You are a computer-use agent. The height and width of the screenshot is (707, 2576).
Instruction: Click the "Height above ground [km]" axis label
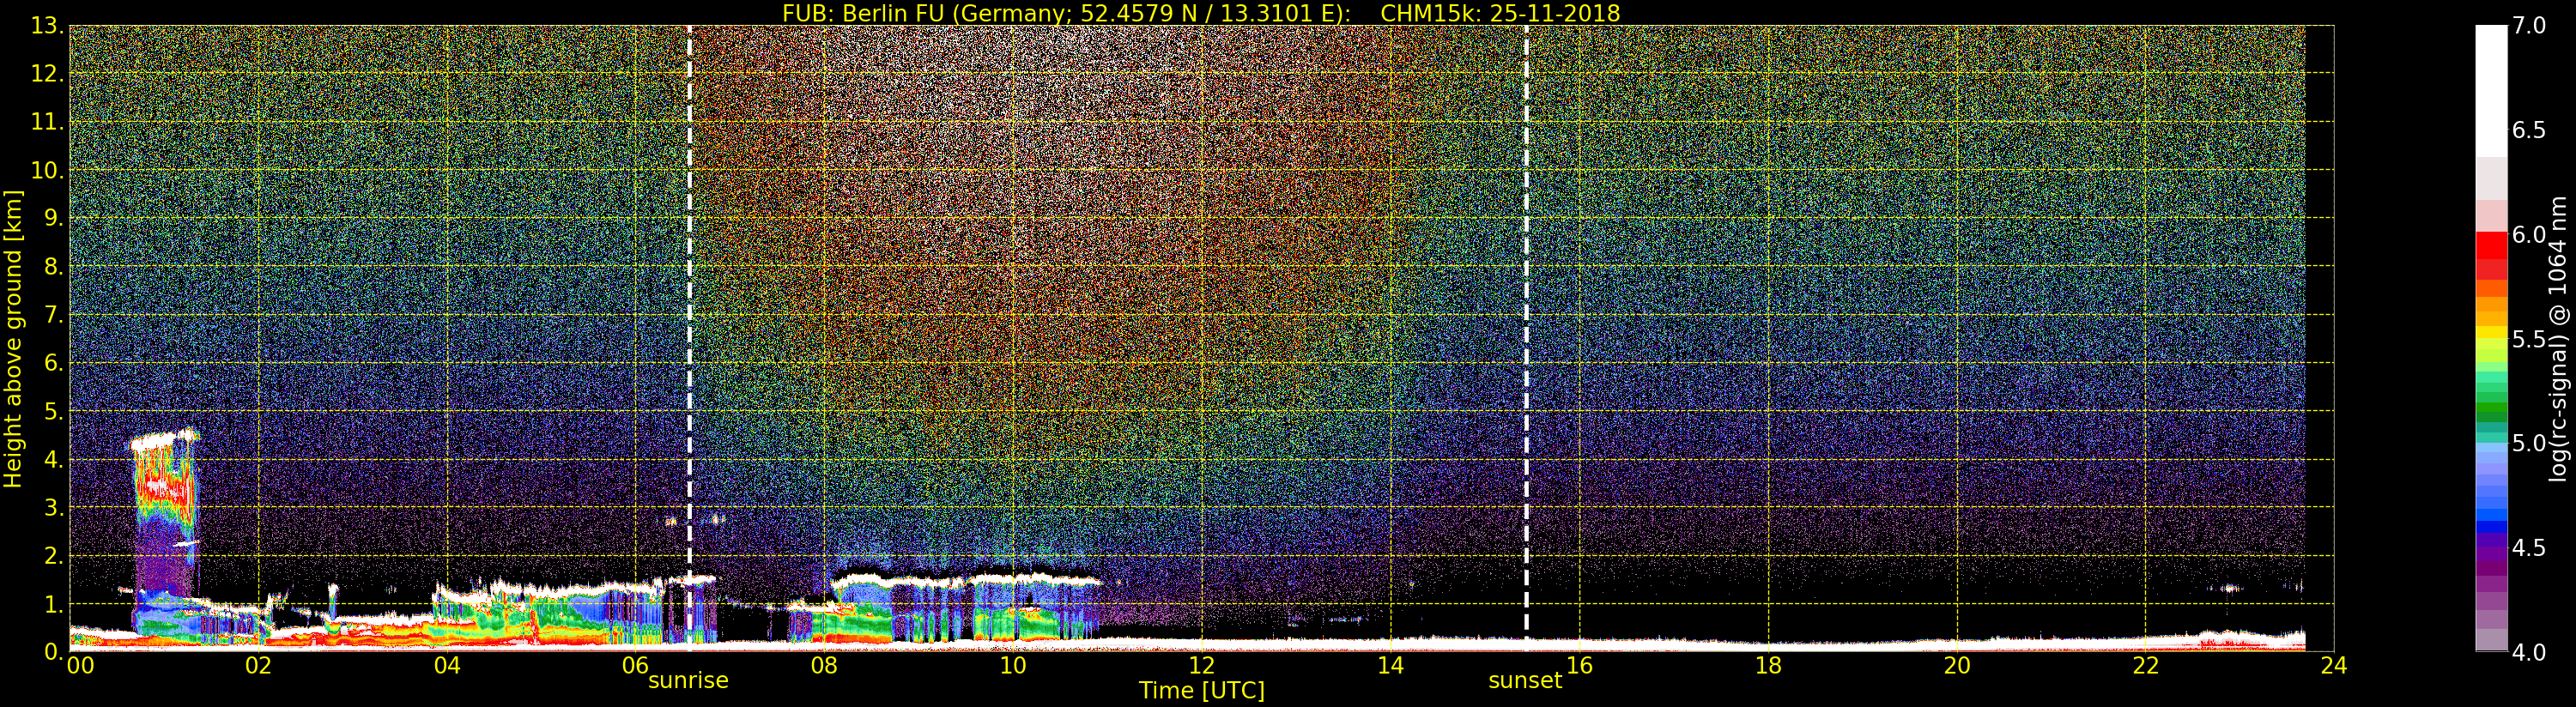13,338
